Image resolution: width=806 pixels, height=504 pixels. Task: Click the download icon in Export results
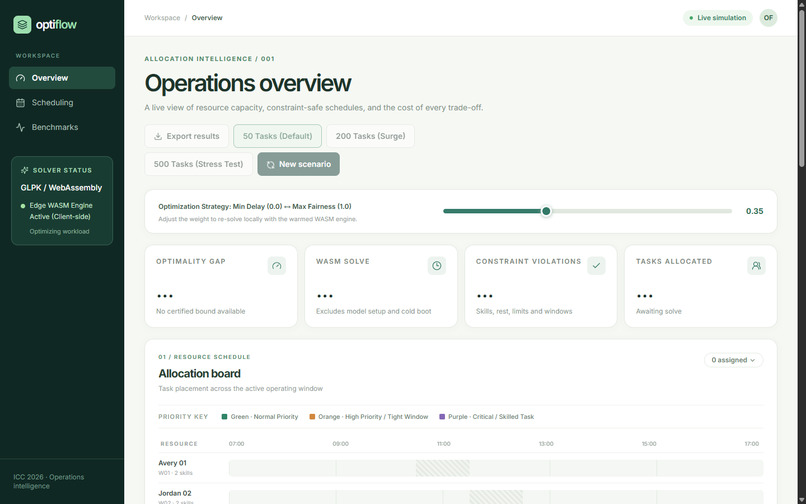click(158, 136)
